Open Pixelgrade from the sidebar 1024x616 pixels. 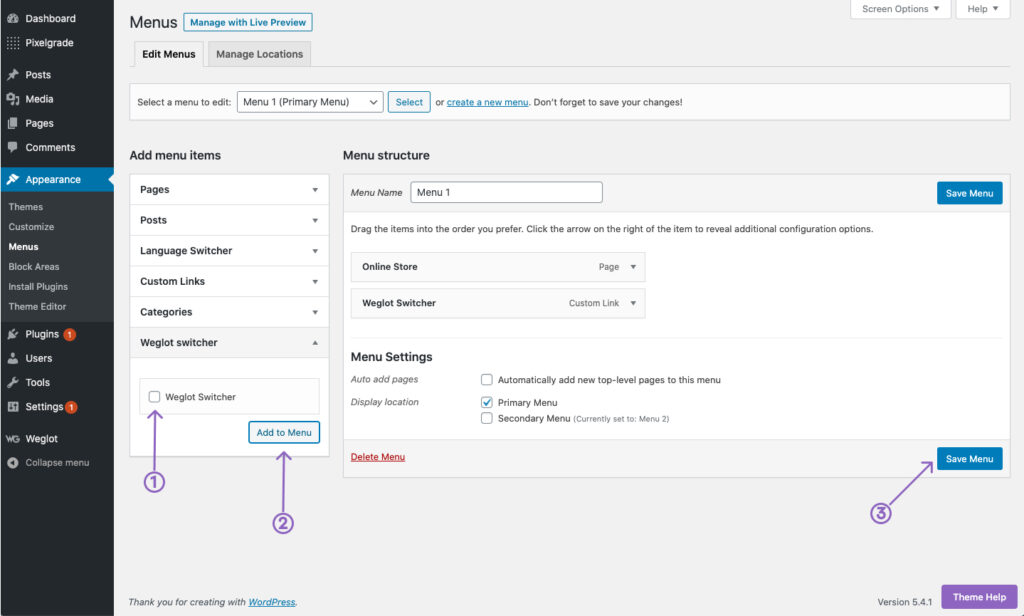coord(49,42)
